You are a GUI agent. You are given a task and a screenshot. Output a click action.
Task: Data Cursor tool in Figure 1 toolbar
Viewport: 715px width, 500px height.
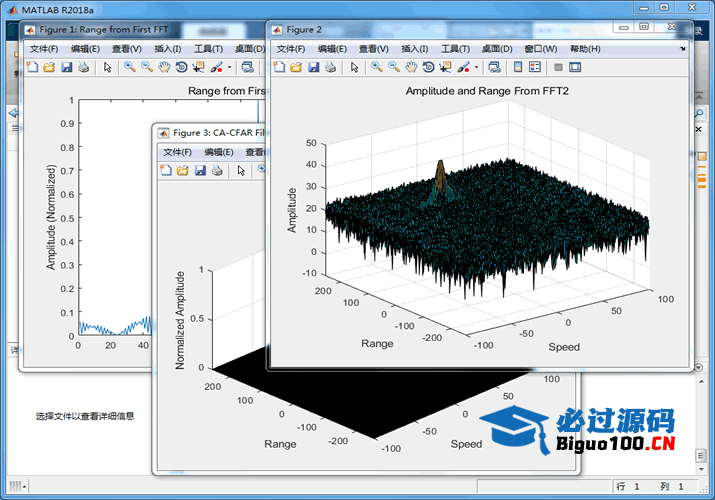click(198, 67)
